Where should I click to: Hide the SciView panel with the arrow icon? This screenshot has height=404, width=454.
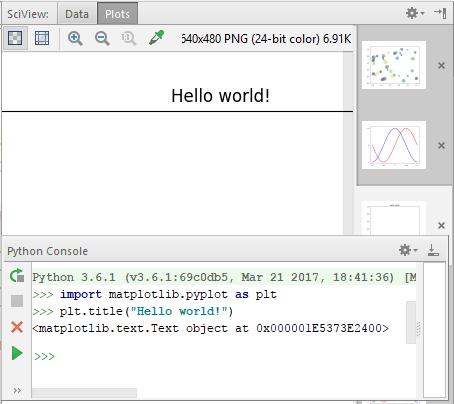tap(440, 13)
